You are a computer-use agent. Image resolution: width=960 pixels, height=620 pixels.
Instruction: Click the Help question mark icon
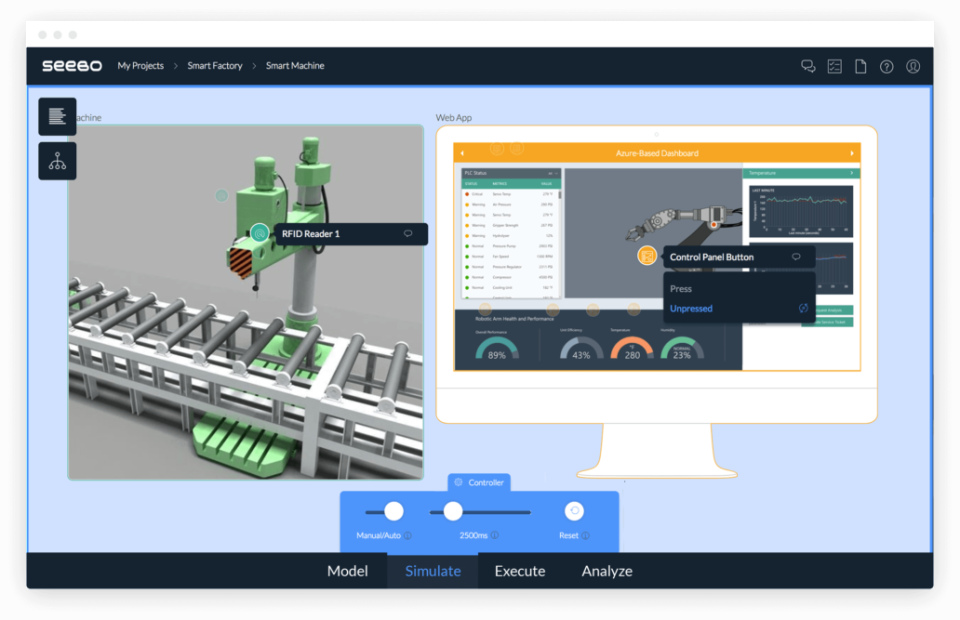pos(886,66)
